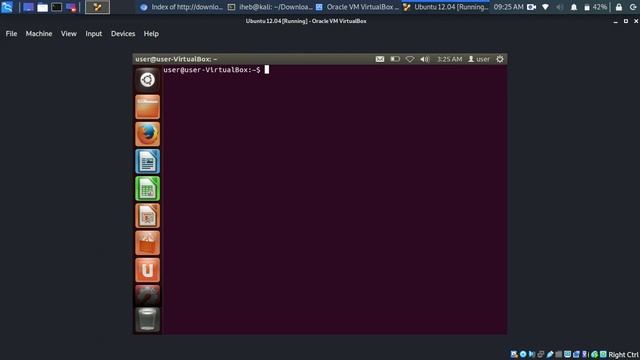Open the Help menu
Viewport: 640px width, 360px height.
pyautogui.click(x=151, y=34)
